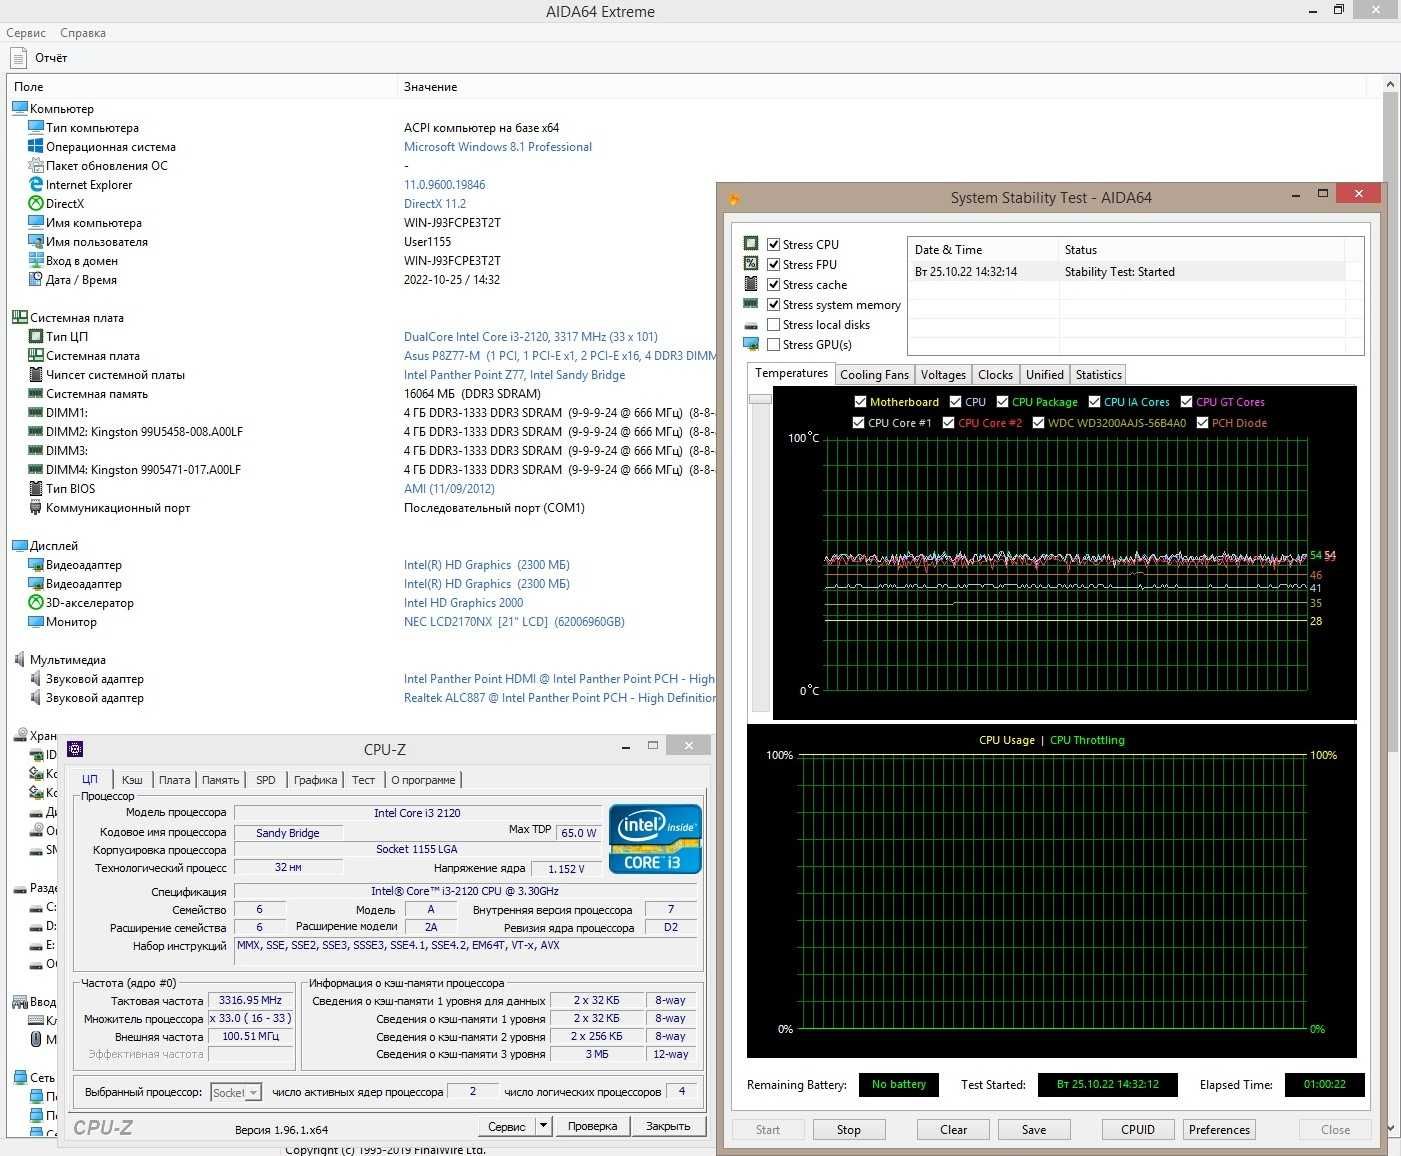Click the CPUID button
The height and width of the screenshot is (1156, 1401).
point(1138,1130)
